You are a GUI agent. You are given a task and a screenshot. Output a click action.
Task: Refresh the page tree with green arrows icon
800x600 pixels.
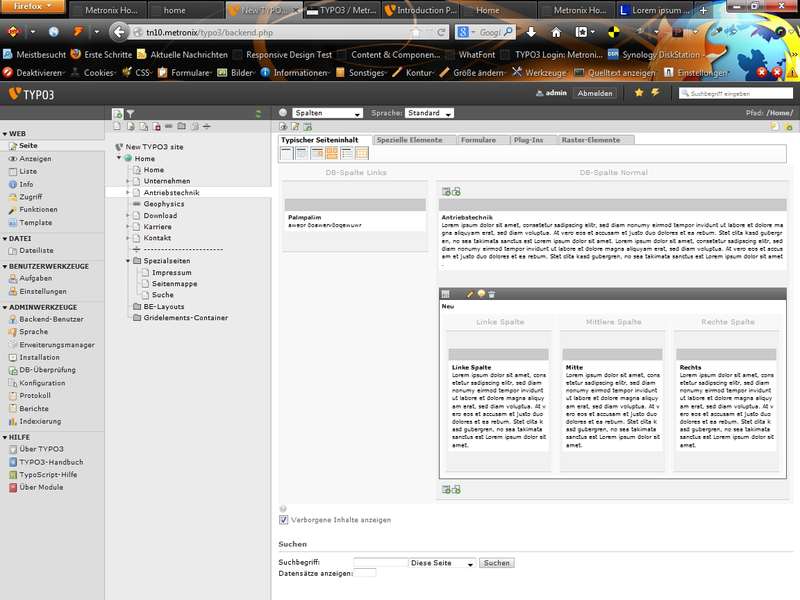click(259, 114)
